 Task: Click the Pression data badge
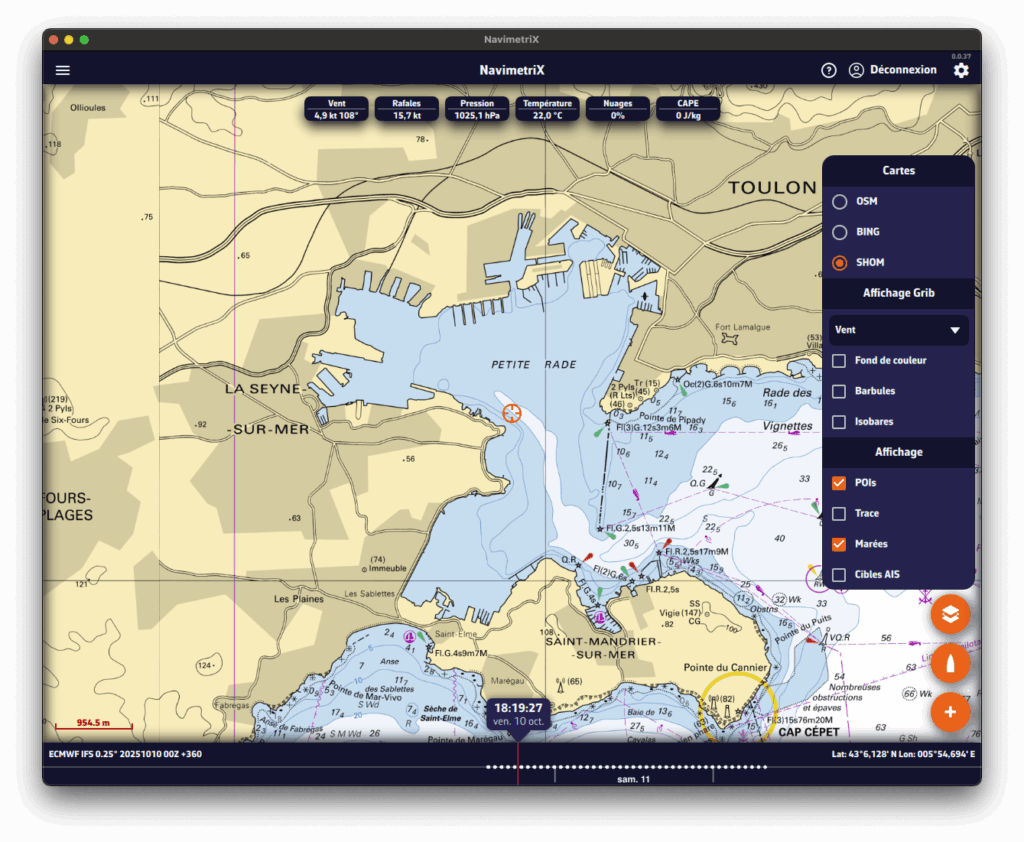click(477, 109)
